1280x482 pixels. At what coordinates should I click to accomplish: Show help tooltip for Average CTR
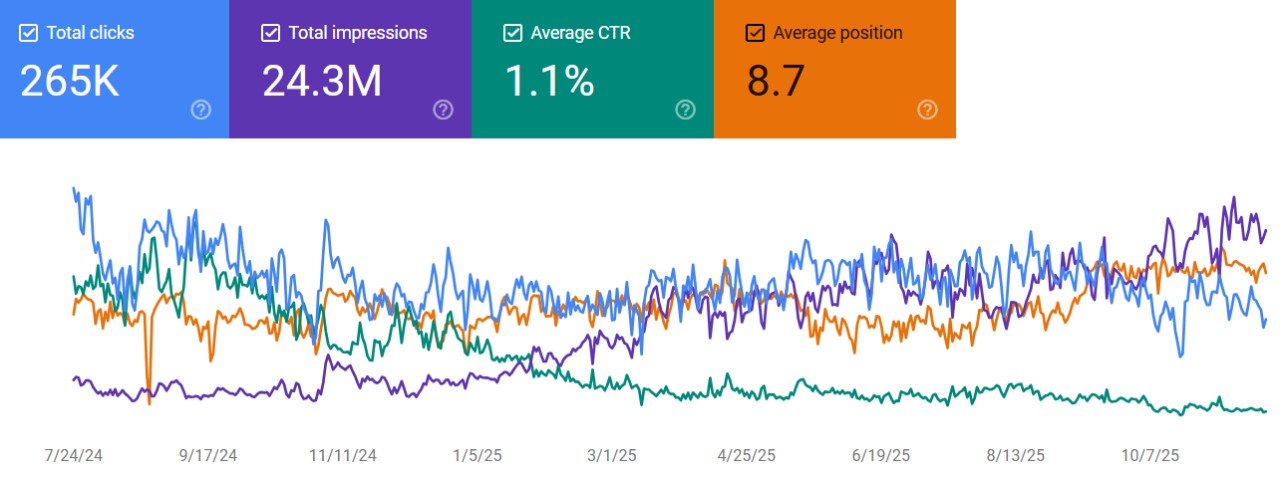[685, 110]
